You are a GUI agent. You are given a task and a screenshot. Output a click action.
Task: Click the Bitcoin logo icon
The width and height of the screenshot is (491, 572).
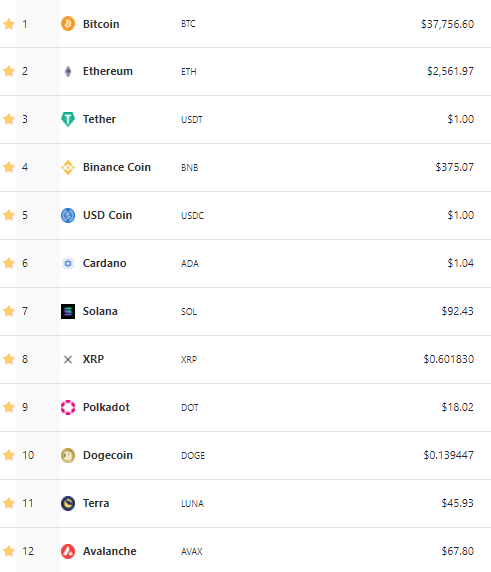coord(68,24)
